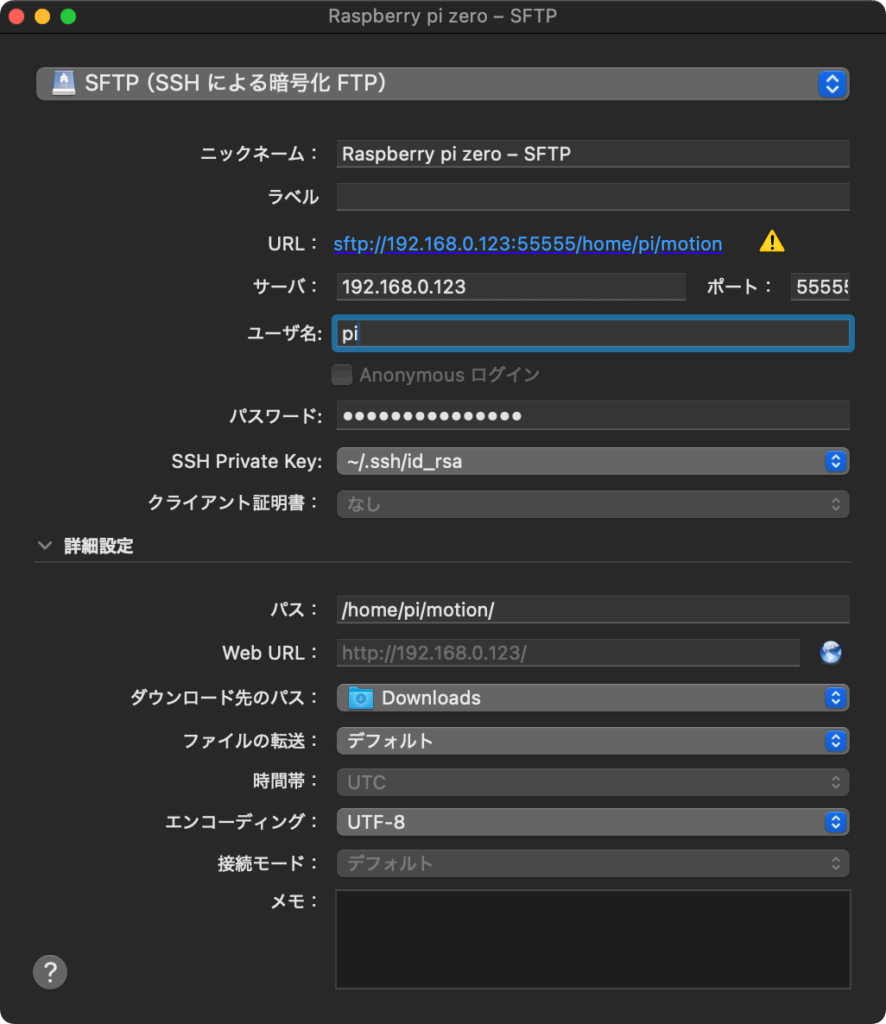Click the ポート number field
886x1024 pixels.
point(819,287)
